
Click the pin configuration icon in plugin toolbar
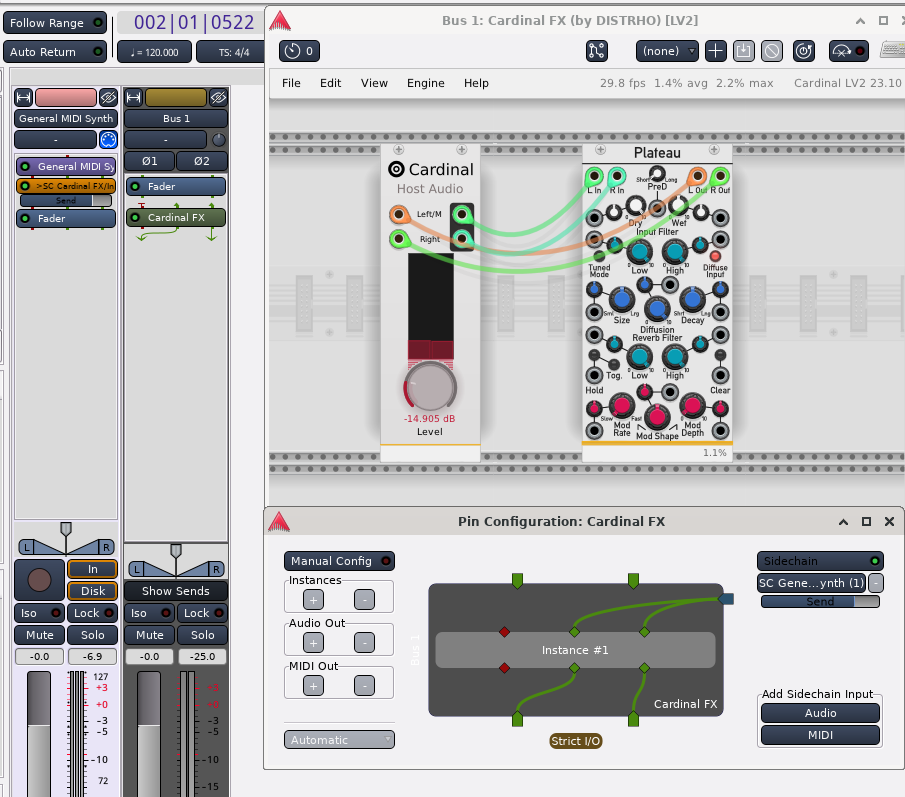[597, 51]
